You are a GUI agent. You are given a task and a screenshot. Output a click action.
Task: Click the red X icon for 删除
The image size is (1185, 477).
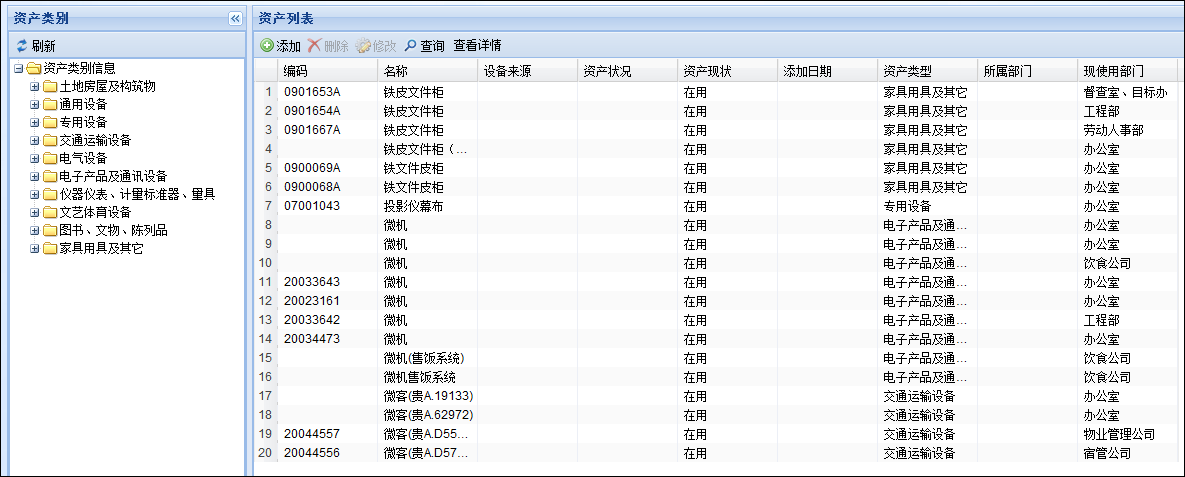[314, 45]
